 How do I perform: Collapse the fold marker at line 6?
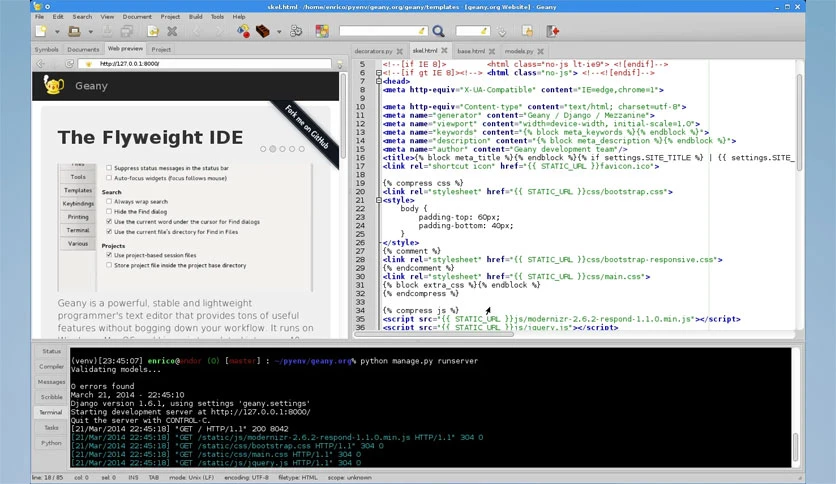tap(379, 73)
